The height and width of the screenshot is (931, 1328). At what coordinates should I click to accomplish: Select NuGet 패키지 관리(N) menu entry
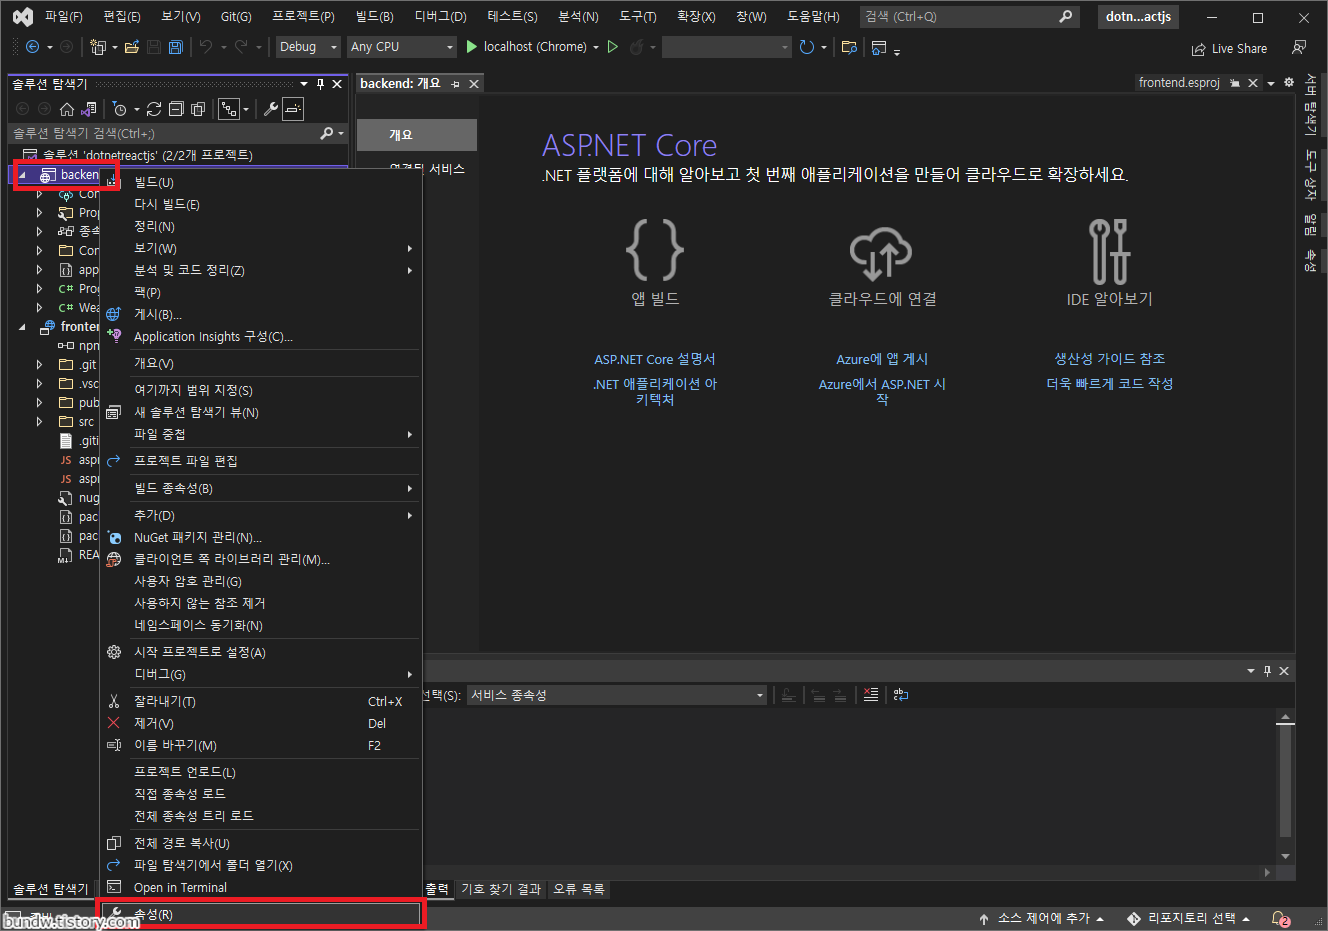pyautogui.click(x=261, y=537)
